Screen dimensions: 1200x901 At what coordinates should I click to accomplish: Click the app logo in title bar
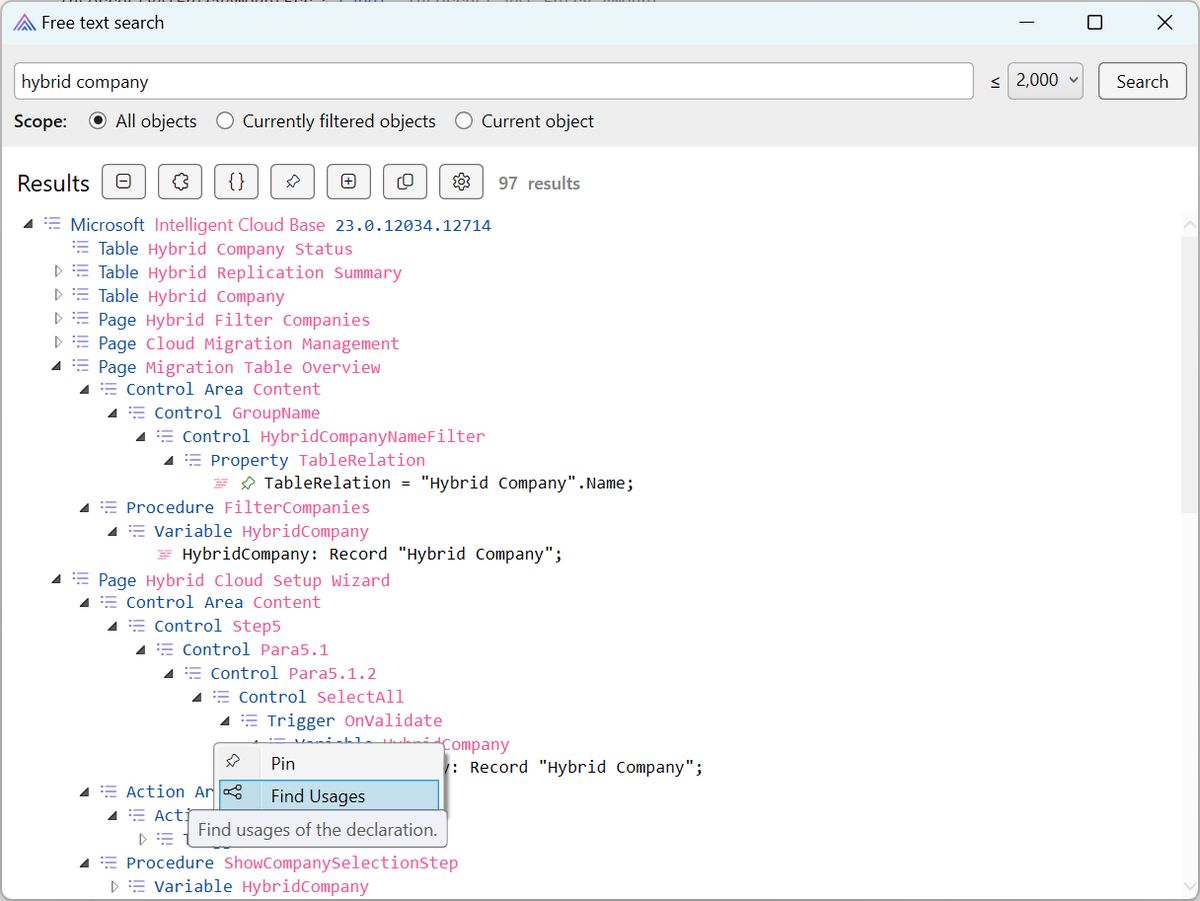click(24, 22)
